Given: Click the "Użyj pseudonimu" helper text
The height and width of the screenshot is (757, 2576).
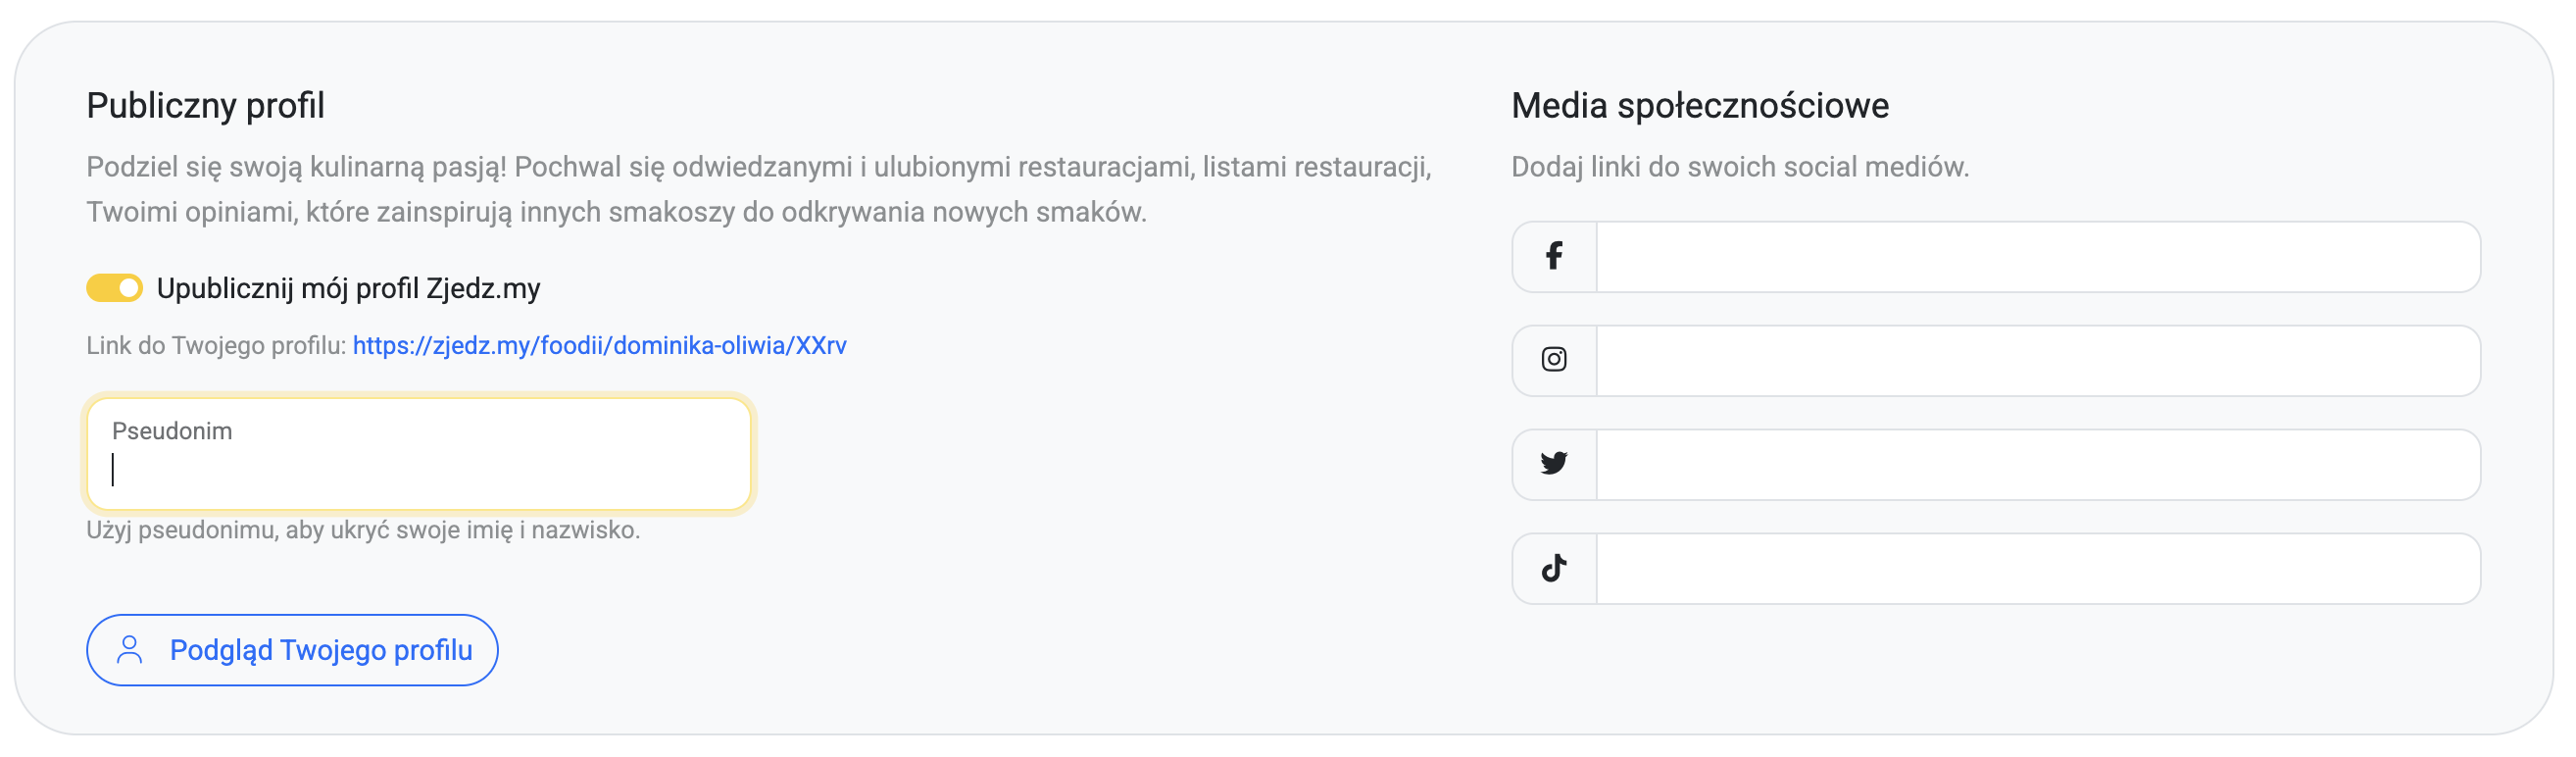Looking at the screenshot, I should [x=362, y=530].
